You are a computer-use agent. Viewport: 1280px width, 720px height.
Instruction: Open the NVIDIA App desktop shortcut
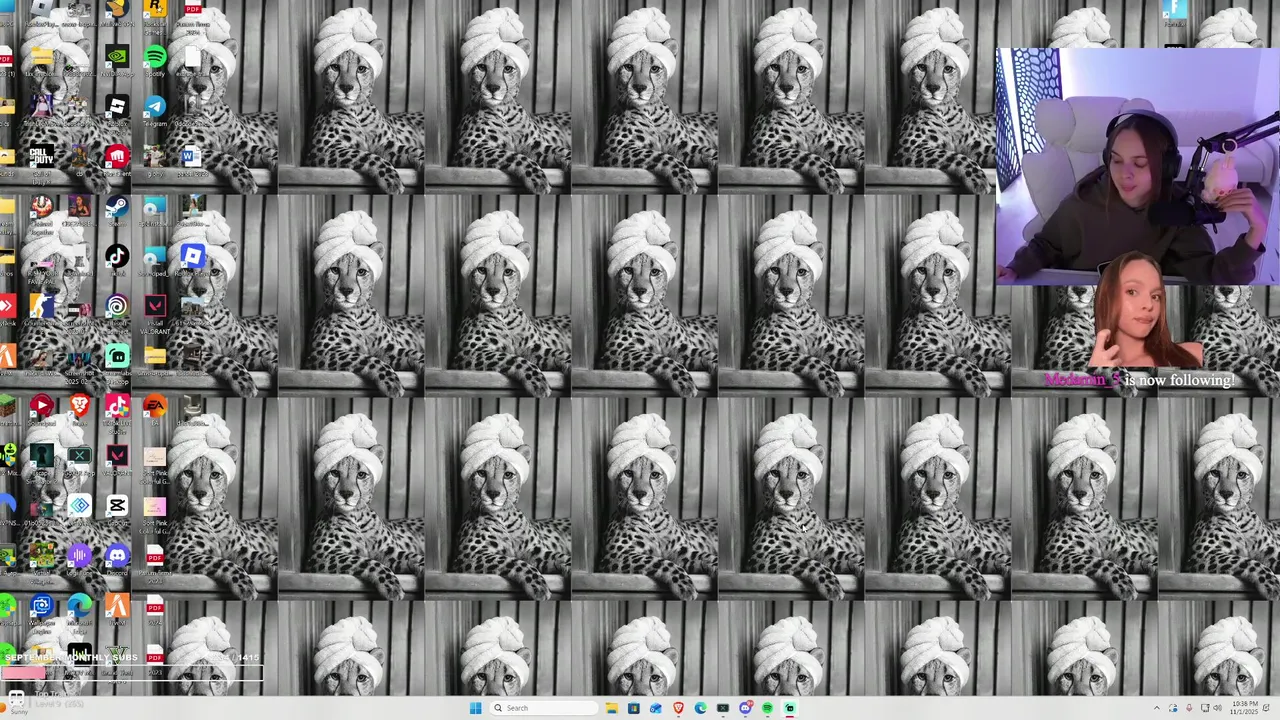(117, 56)
